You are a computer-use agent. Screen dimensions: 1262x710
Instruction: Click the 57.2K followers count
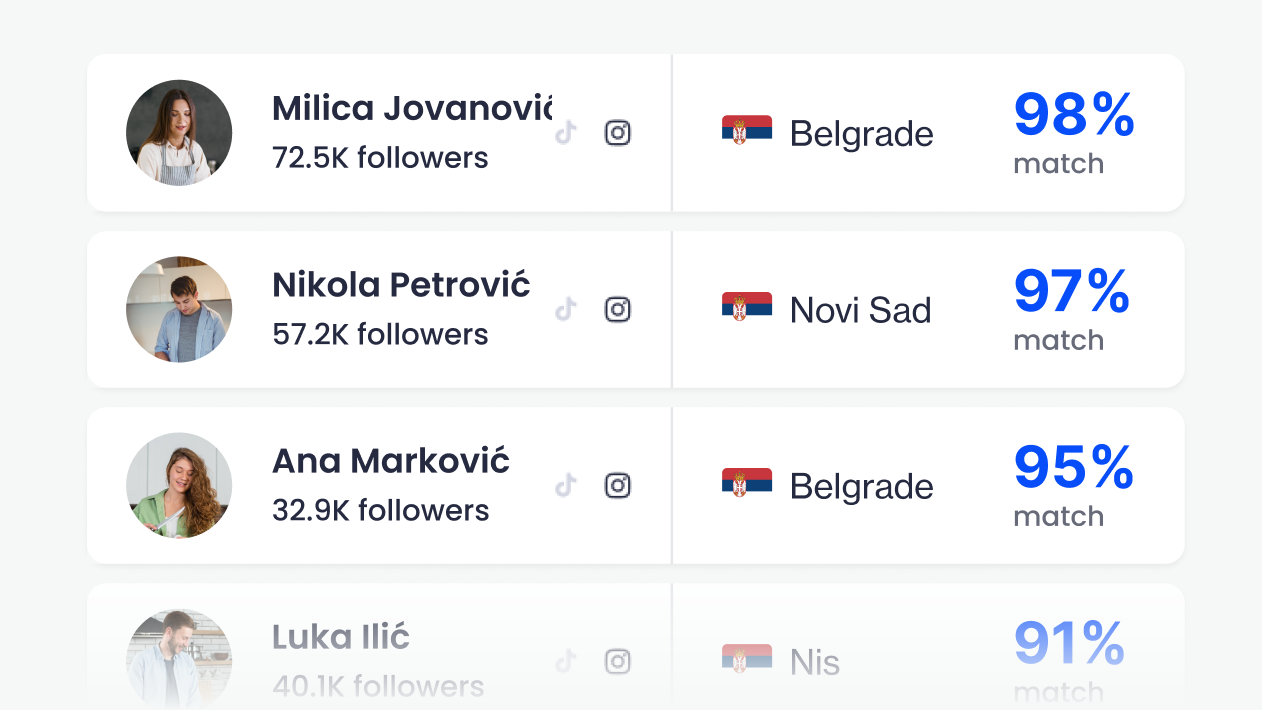[x=380, y=334]
